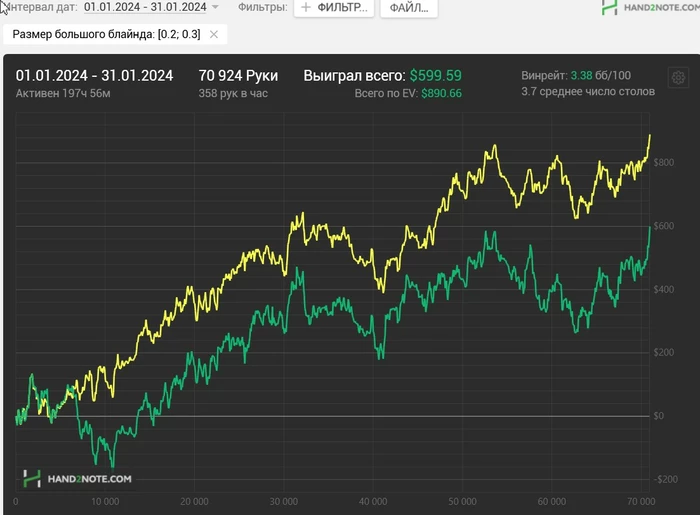The image size is (700, 515).
Task: Click the 10 000 x-axis label
Action: click(x=105, y=502)
